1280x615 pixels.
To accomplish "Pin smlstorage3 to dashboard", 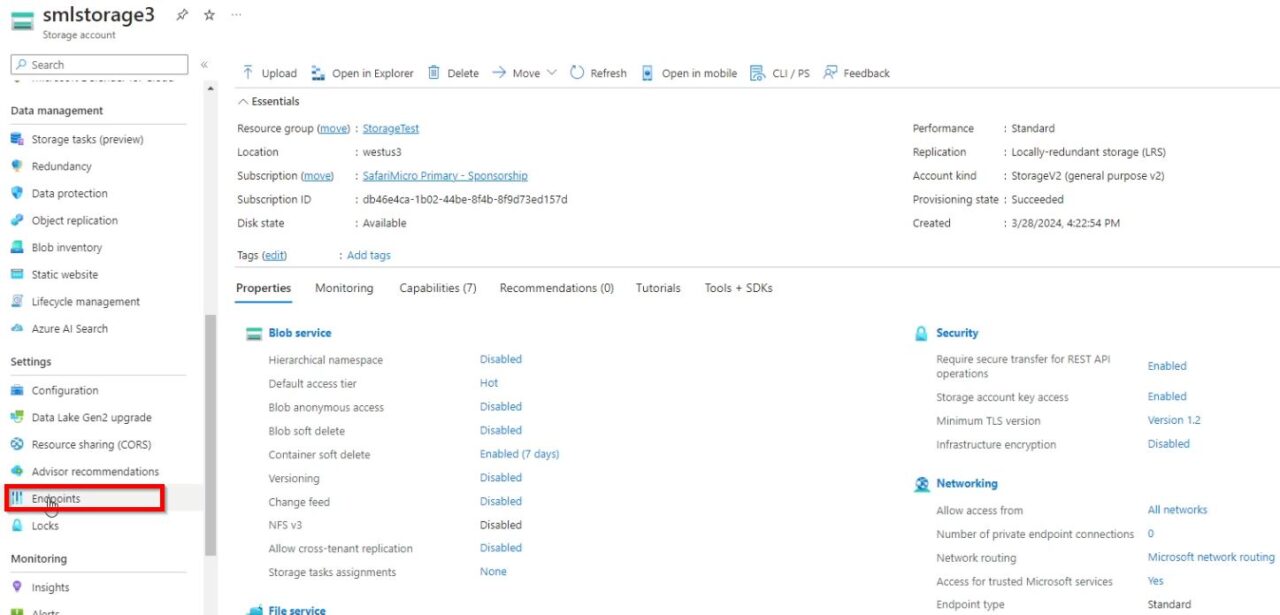I will coord(182,14).
